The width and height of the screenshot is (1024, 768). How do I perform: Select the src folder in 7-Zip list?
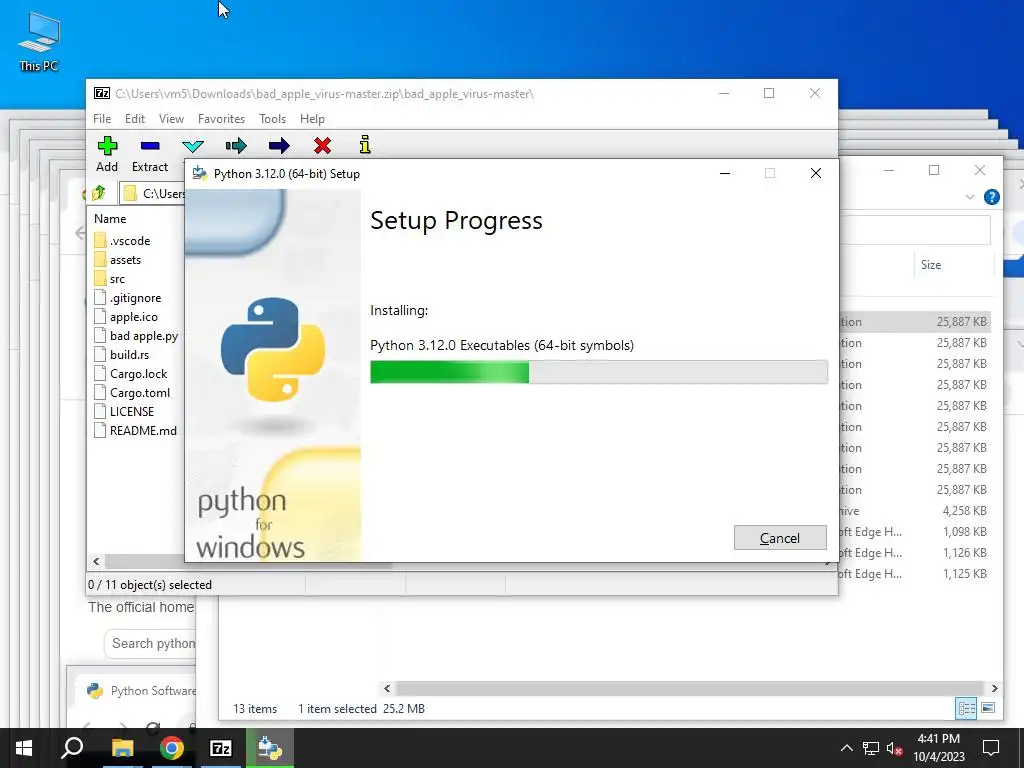pos(109,279)
